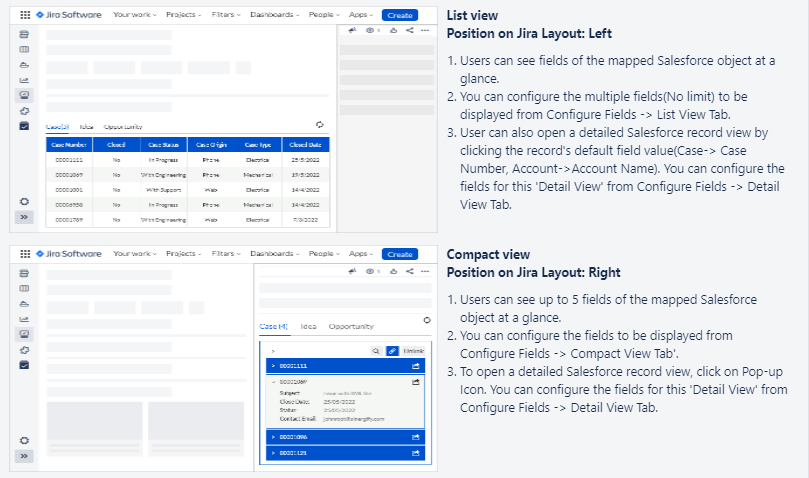This screenshot has height=478, width=809.
Task: Open board icon in List view sidebar
Action: (x=24, y=50)
